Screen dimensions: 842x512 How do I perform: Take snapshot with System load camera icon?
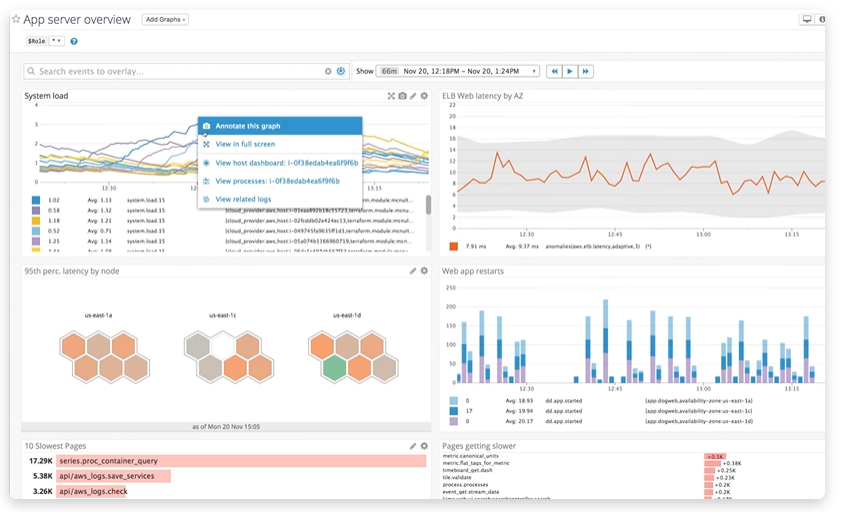coord(403,96)
